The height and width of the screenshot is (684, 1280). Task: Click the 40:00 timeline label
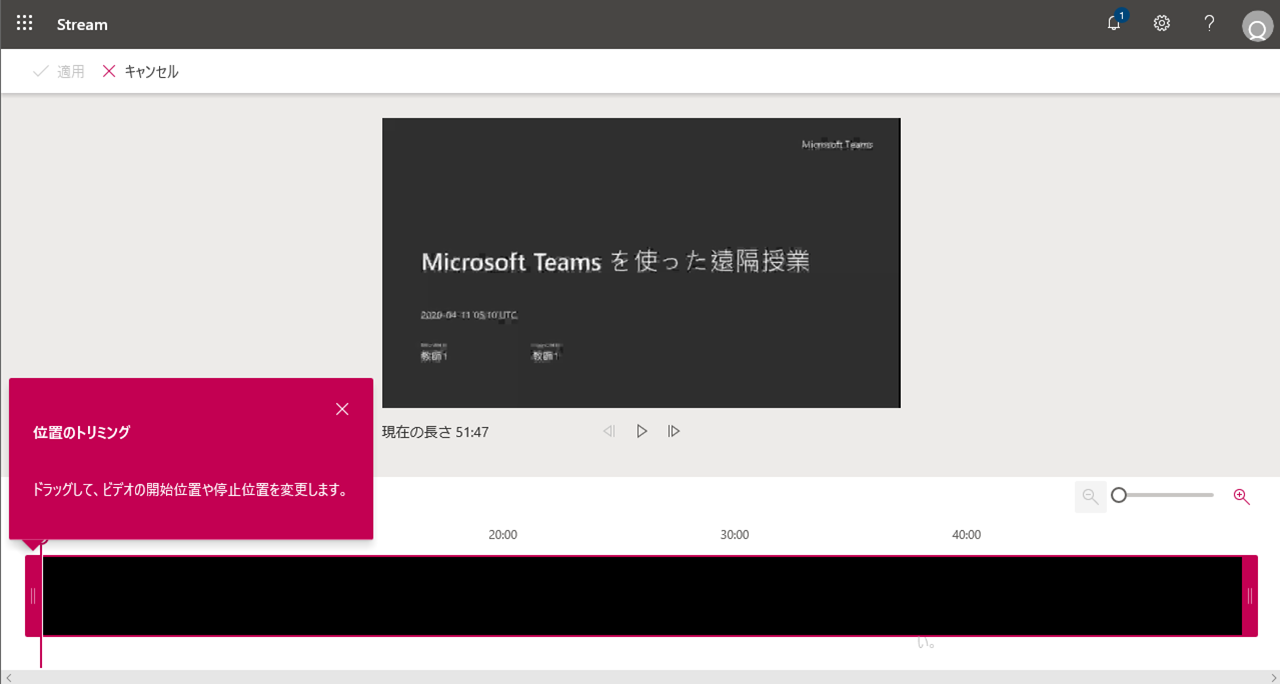[x=966, y=535]
